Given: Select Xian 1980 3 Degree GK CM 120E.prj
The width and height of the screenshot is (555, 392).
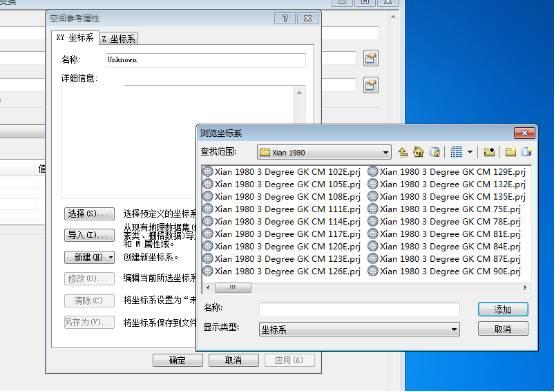Looking at the screenshot, I should (x=281, y=246).
